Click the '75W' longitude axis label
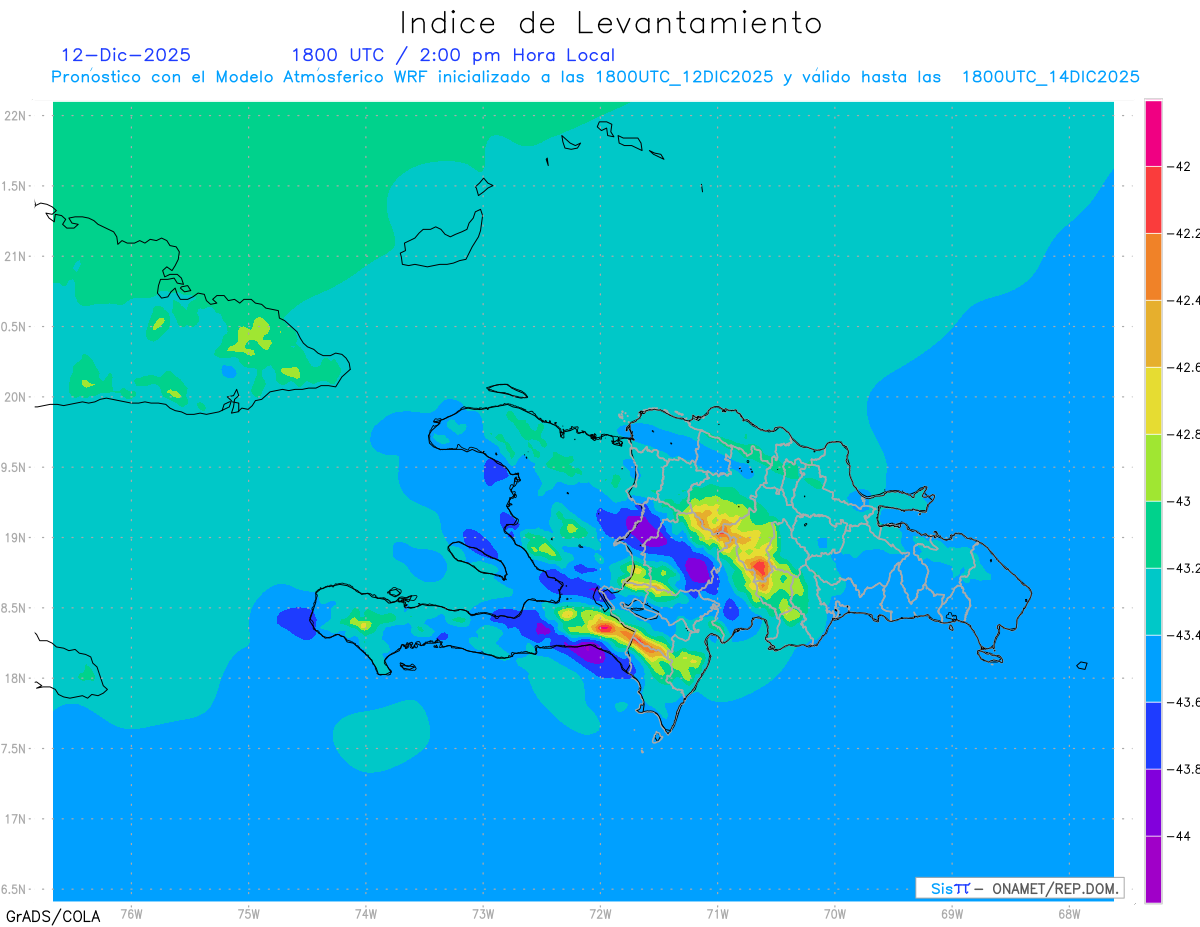The image size is (1200, 927). tap(249, 914)
